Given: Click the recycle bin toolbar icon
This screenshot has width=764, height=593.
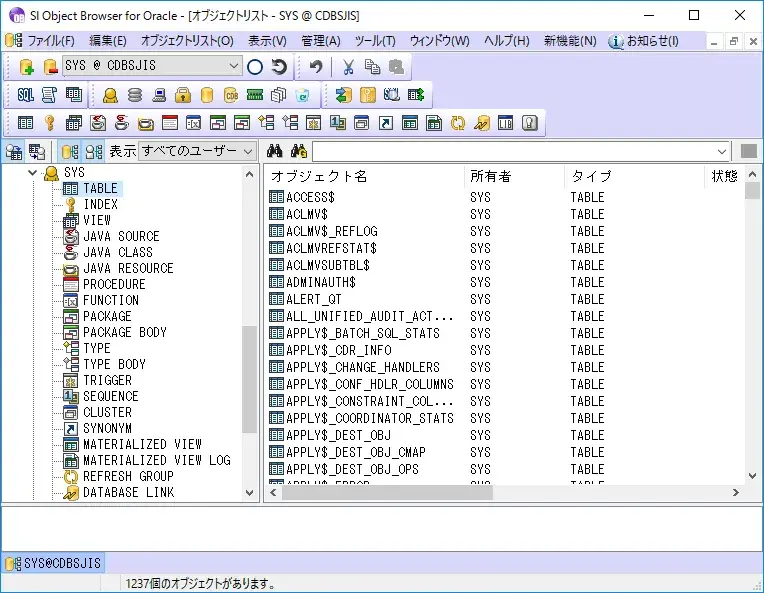Looking at the screenshot, I should point(302,95).
